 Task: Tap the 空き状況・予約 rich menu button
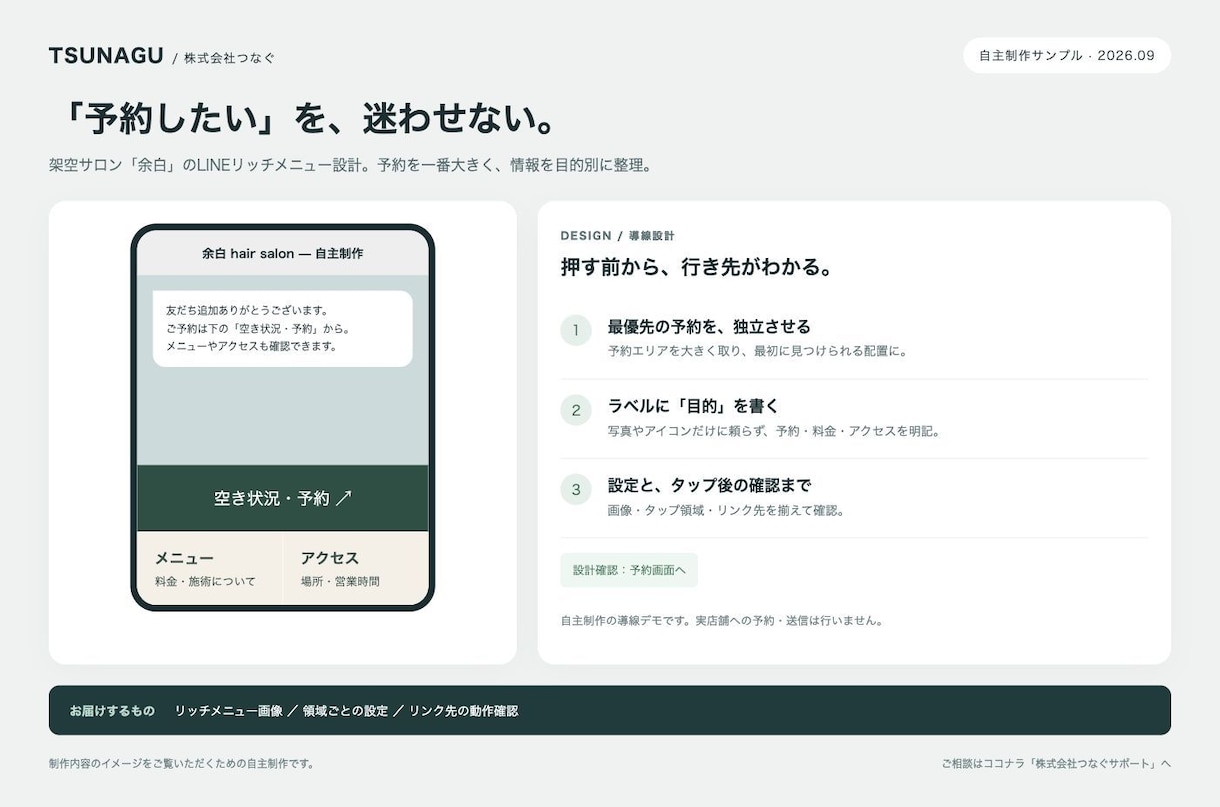(x=282, y=498)
